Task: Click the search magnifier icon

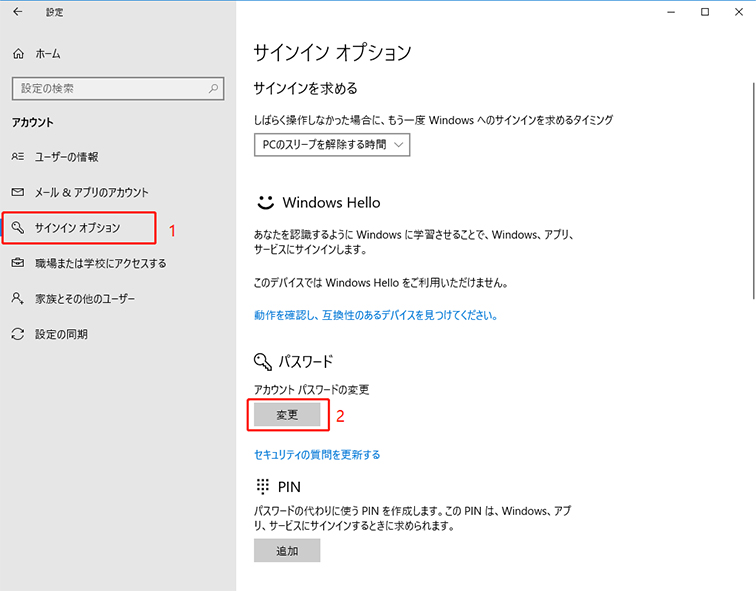Action: (213, 88)
